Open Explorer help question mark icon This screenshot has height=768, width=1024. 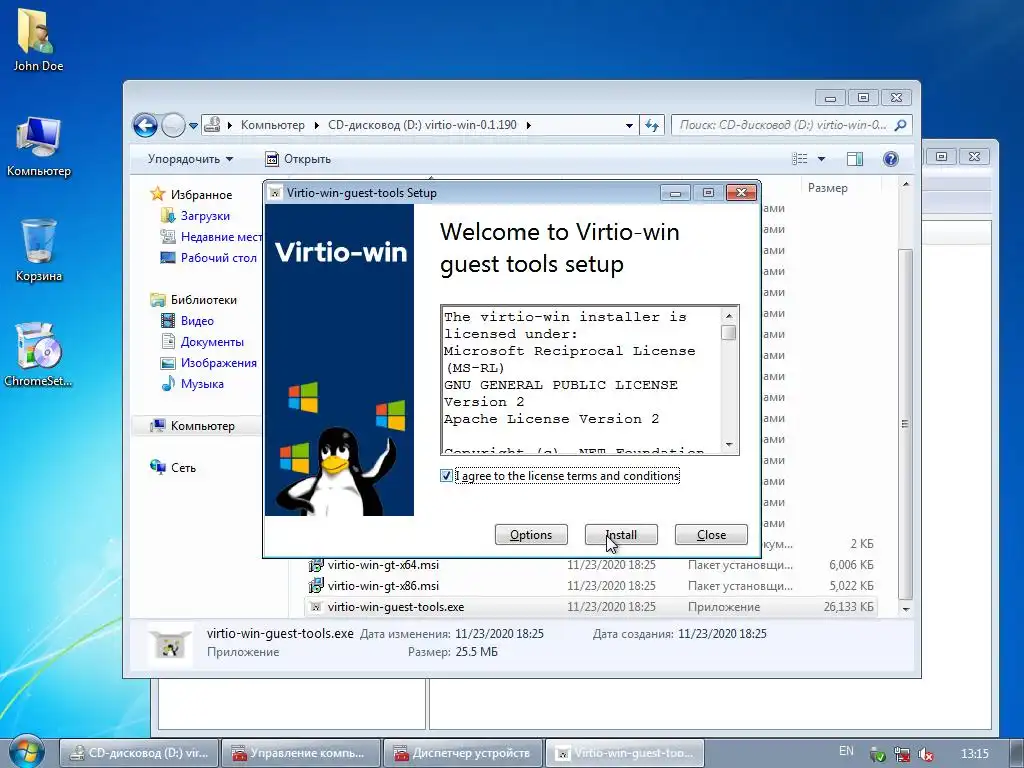coord(890,159)
